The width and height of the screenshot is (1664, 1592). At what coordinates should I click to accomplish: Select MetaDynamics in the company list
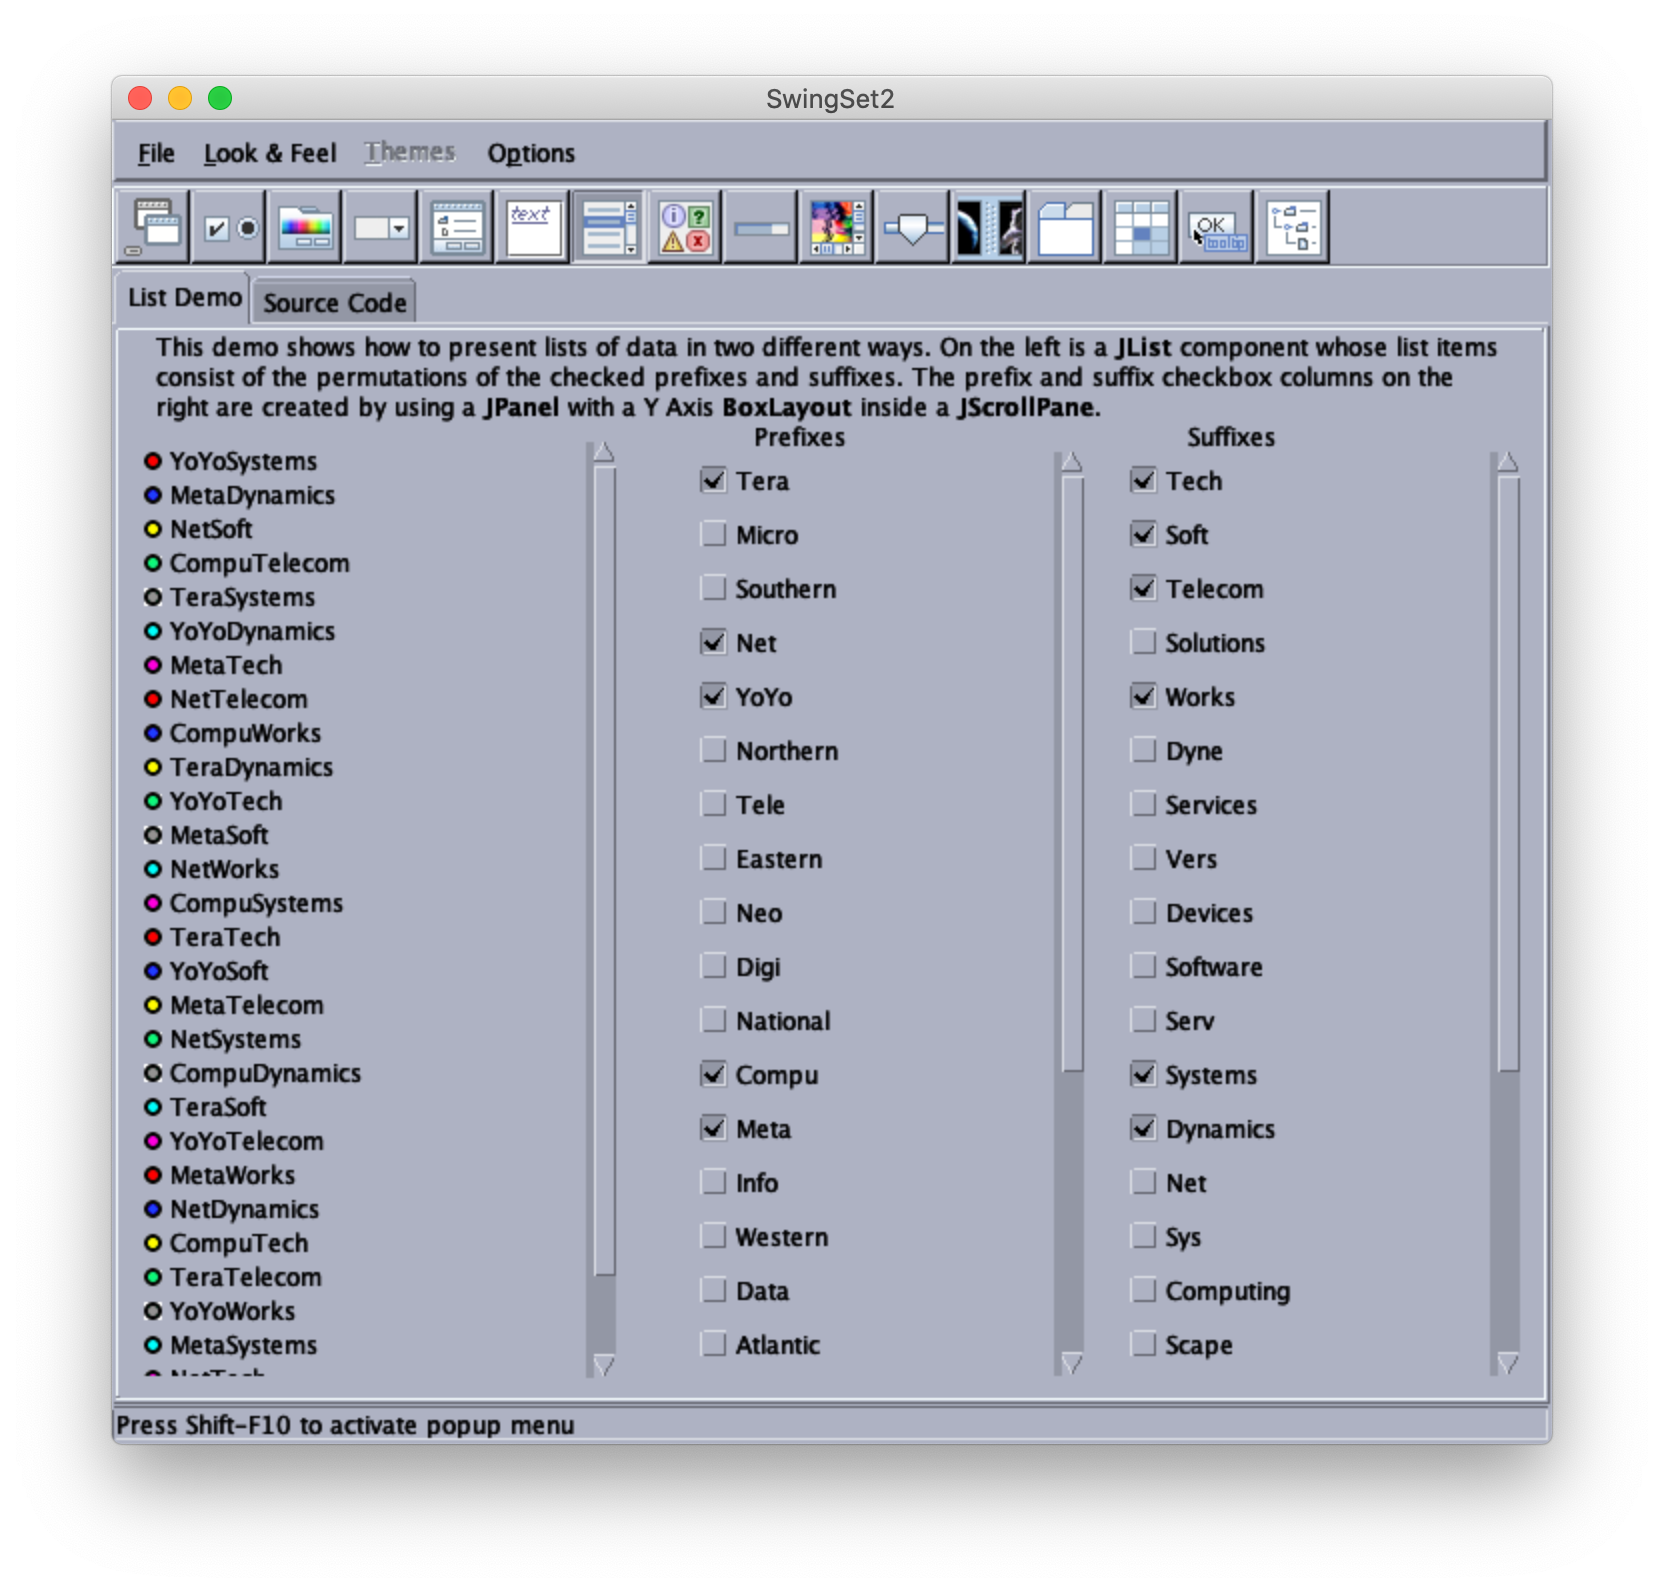click(252, 495)
